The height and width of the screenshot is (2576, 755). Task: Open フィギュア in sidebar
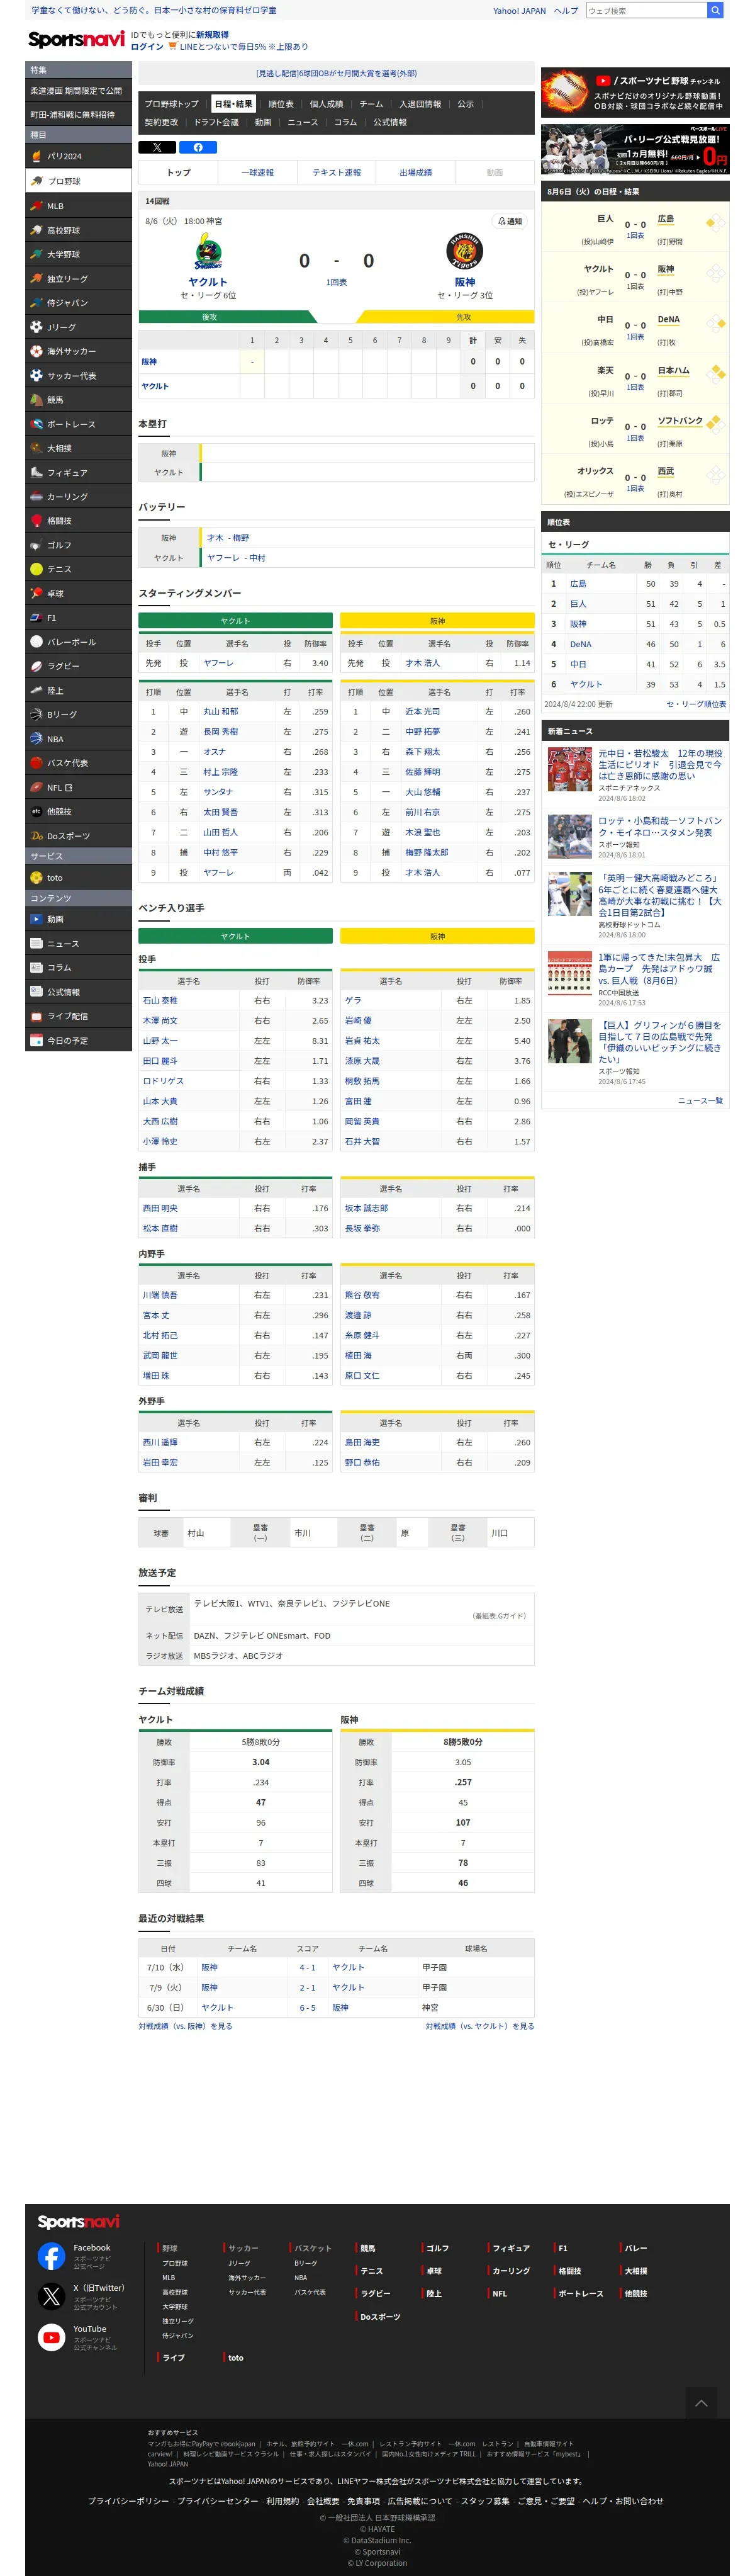[78, 472]
